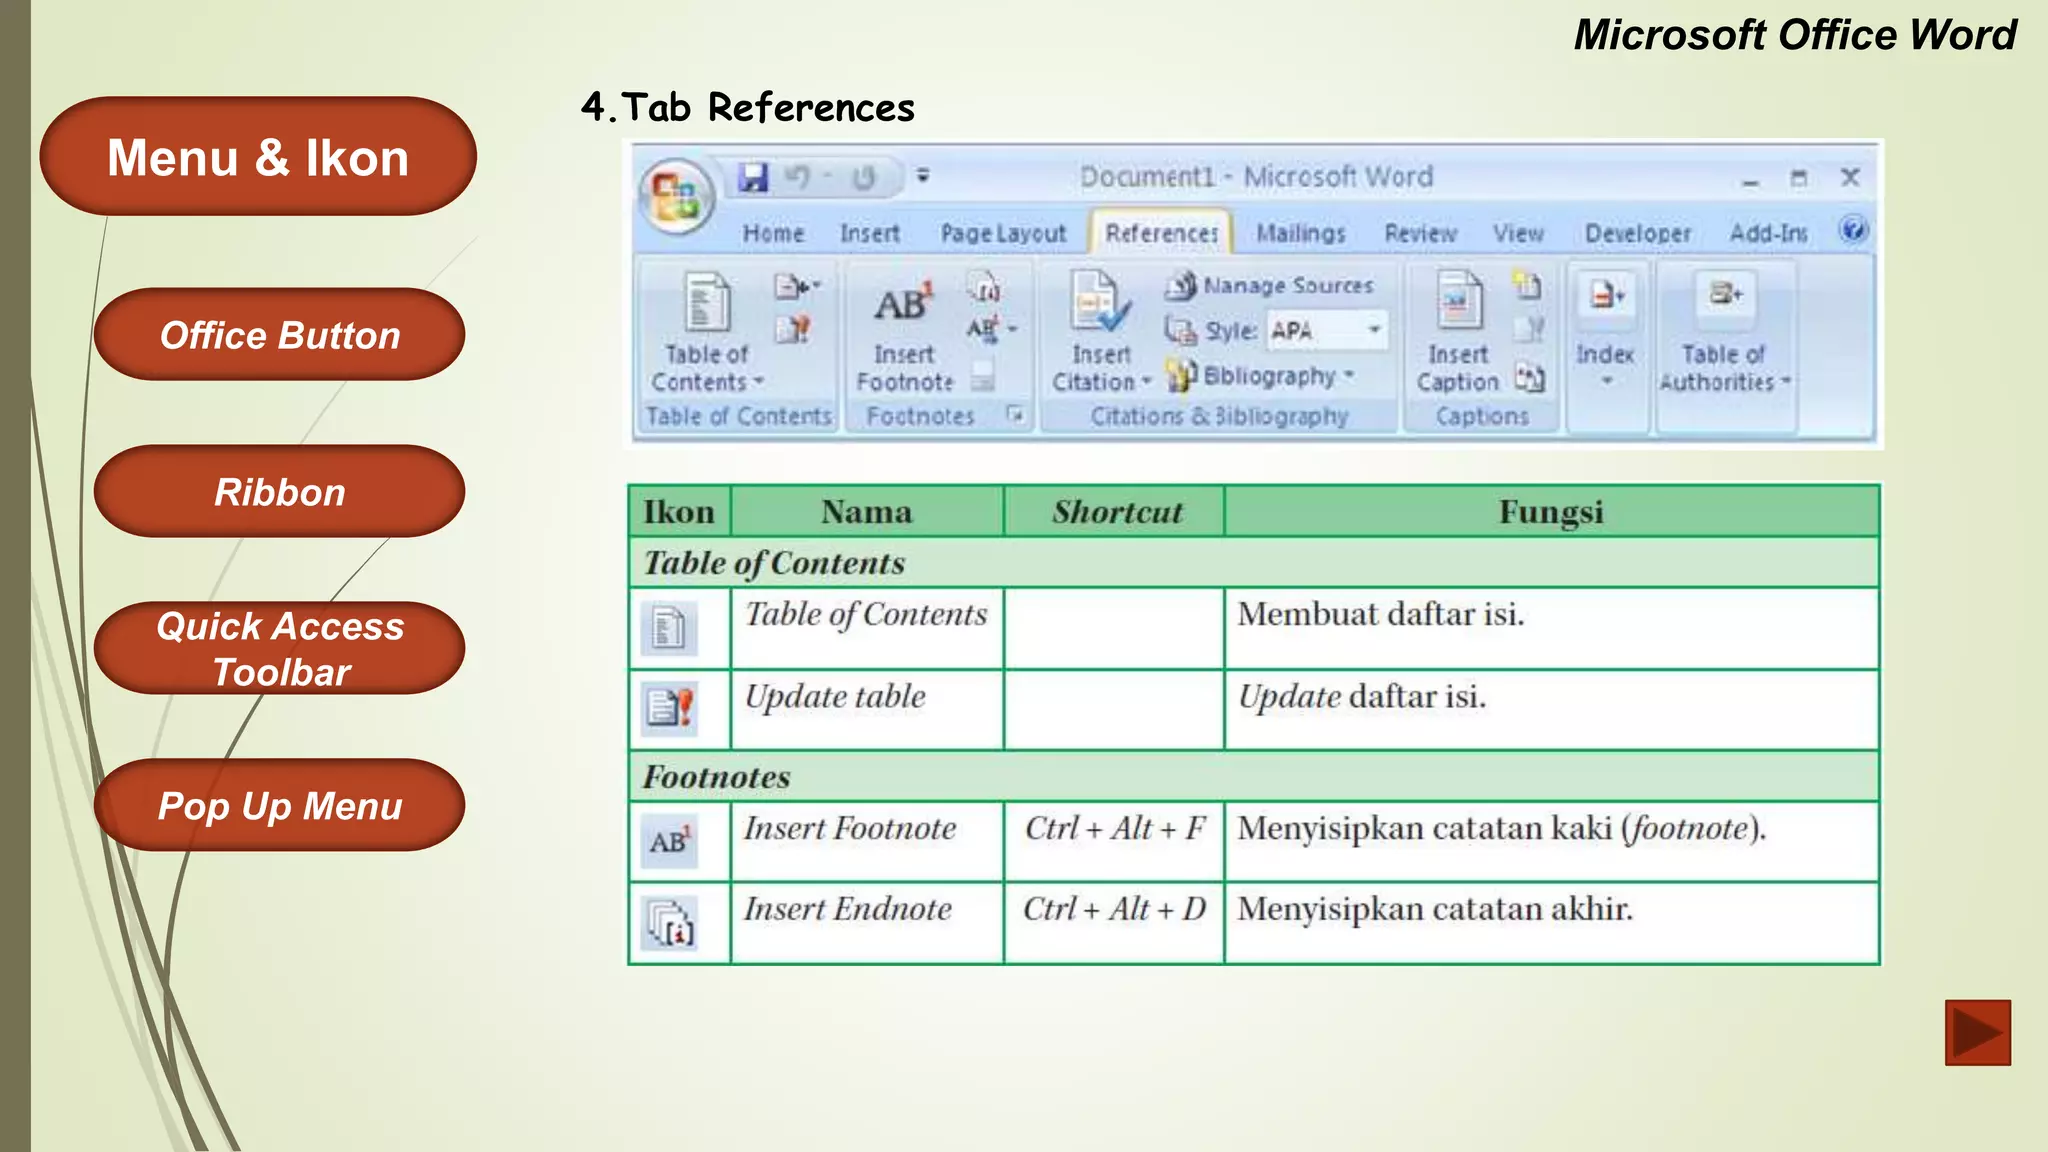This screenshot has width=2048, height=1152.
Task: Click the Undo arrow icon
Action: click(798, 177)
